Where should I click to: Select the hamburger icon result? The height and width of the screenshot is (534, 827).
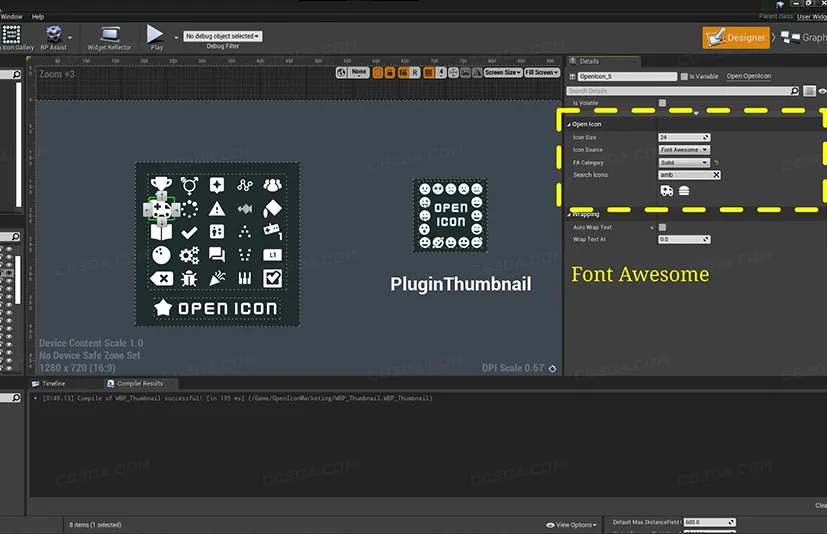[x=684, y=190]
